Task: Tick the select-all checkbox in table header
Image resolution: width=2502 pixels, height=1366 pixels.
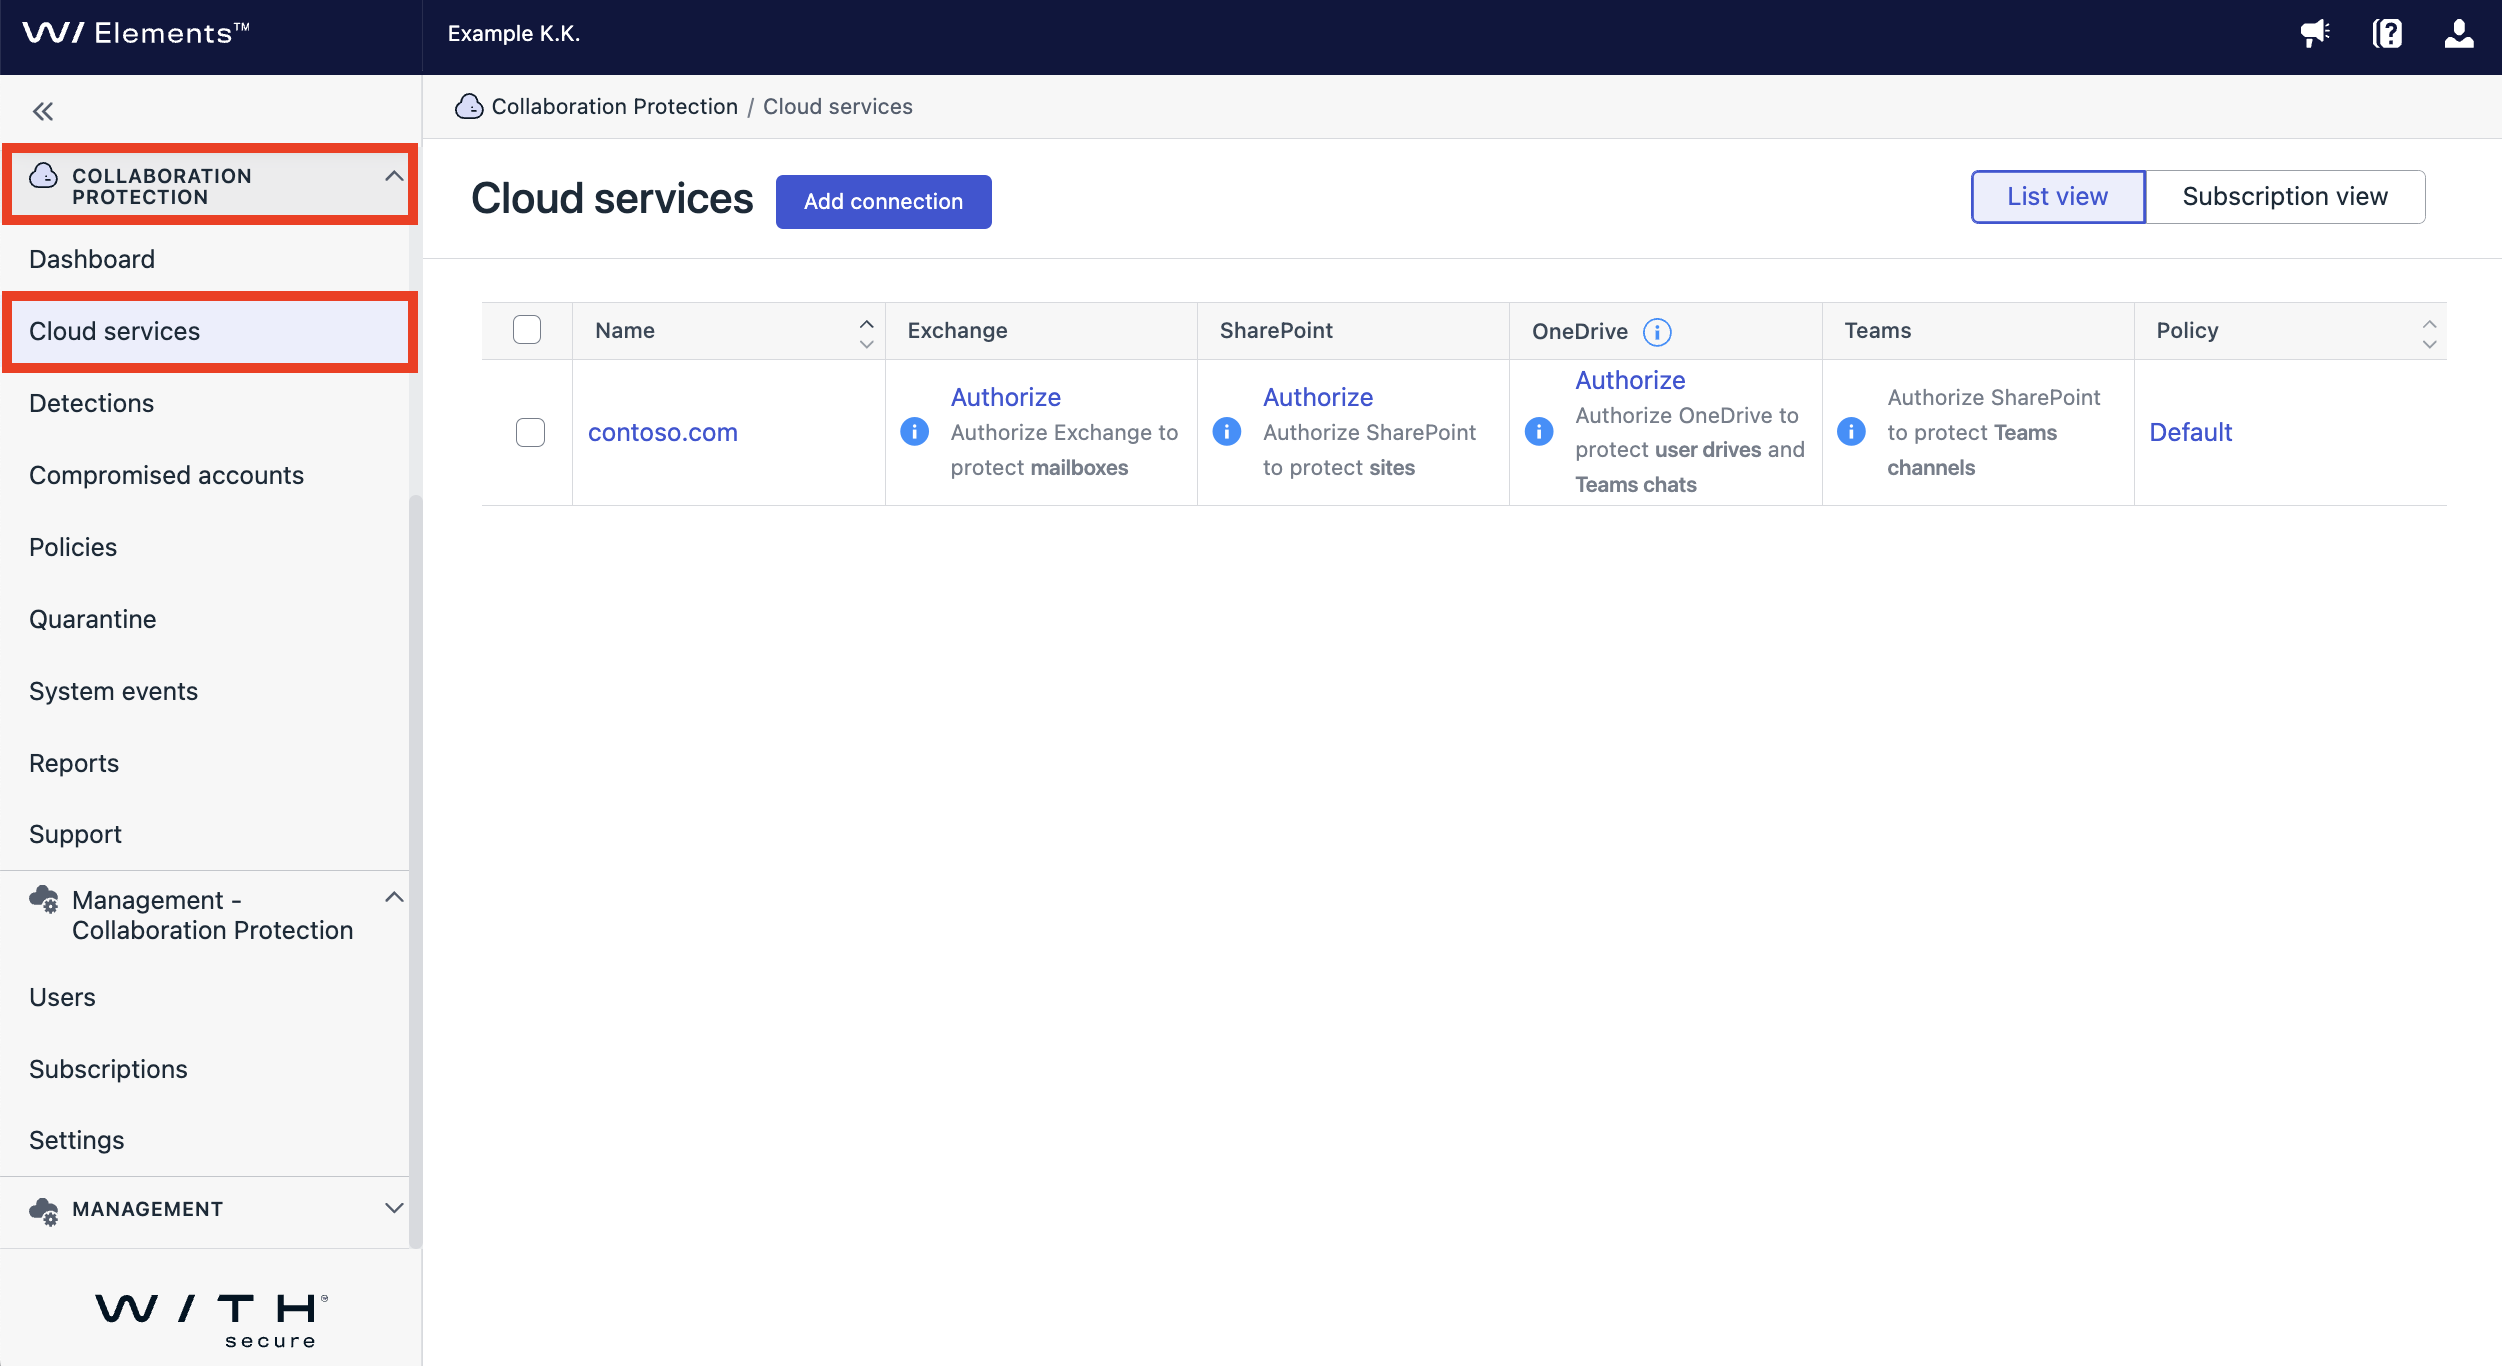Action: pos(527,330)
